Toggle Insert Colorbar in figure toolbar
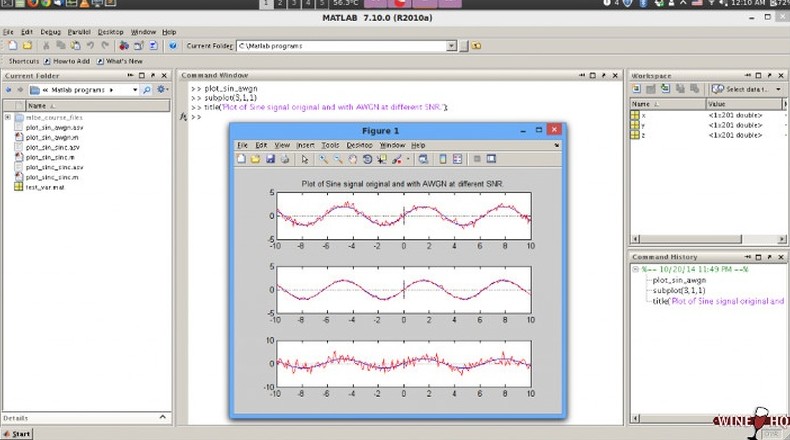This screenshot has height=440, width=790. (441, 159)
